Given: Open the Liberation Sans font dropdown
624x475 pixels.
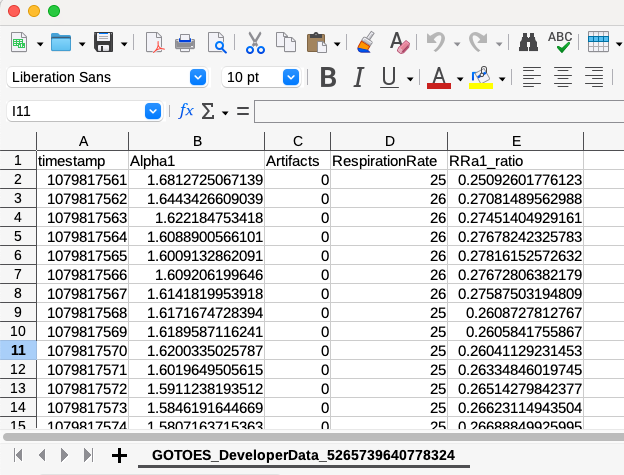Looking at the screenshot, I should [198, 77].
